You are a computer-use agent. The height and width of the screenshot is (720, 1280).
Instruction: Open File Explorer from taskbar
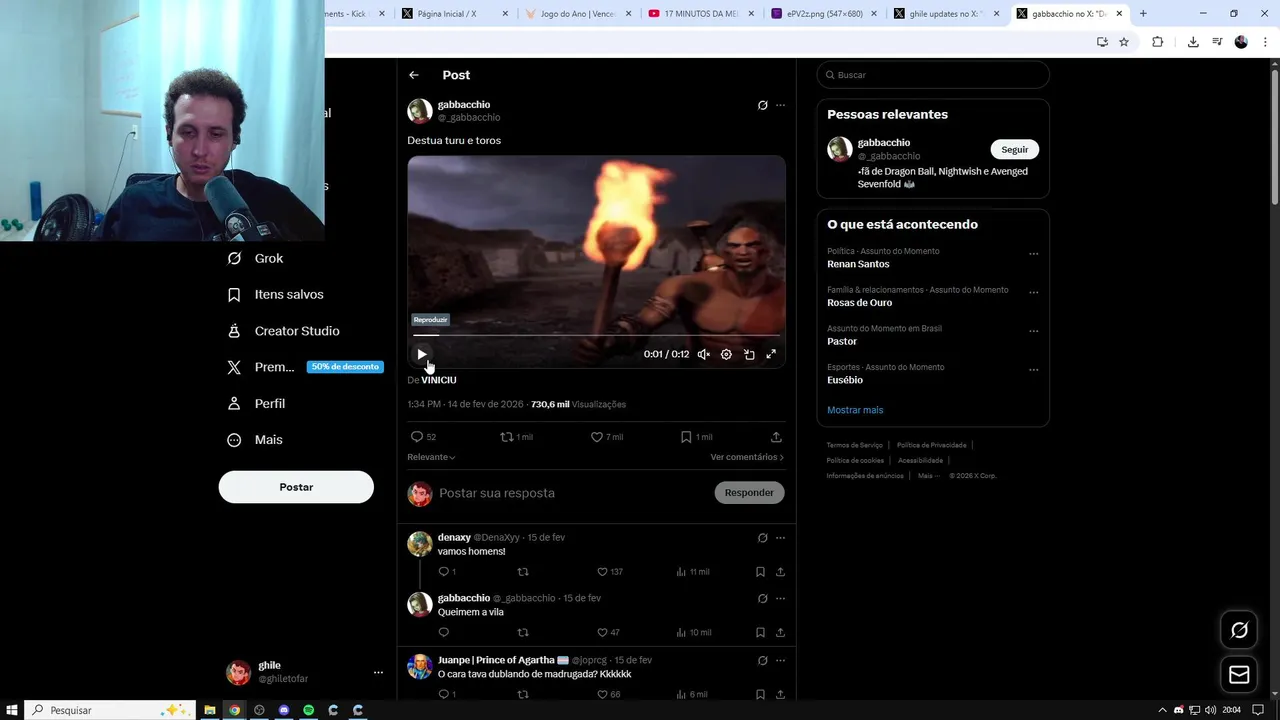210,710
